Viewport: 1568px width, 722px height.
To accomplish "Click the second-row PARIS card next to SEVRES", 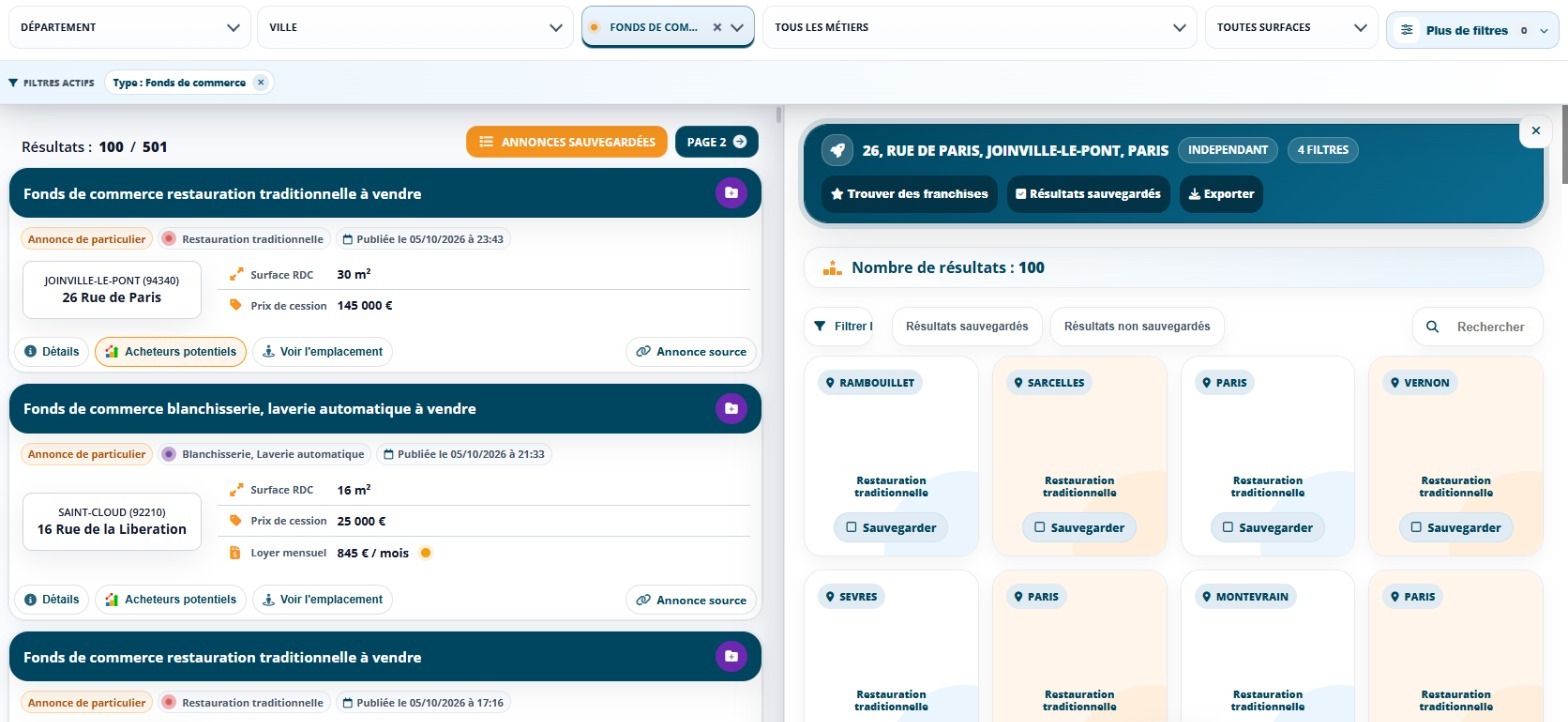I will coord(1080,646).
